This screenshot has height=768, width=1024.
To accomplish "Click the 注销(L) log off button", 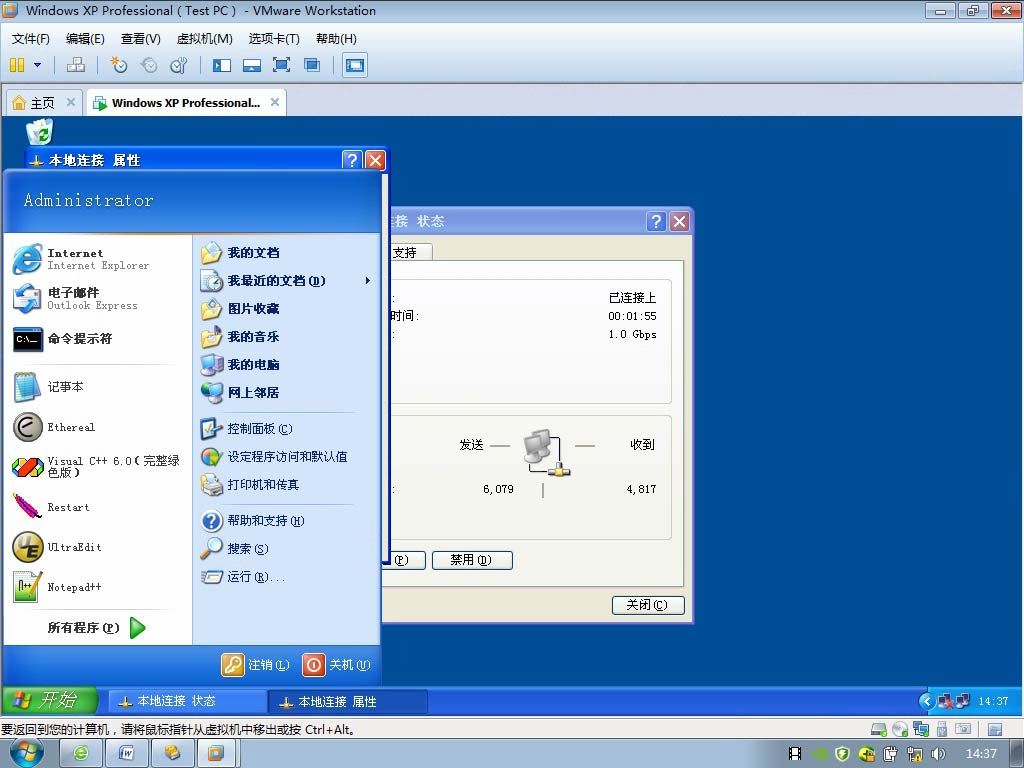I will [x=255, y=665].
